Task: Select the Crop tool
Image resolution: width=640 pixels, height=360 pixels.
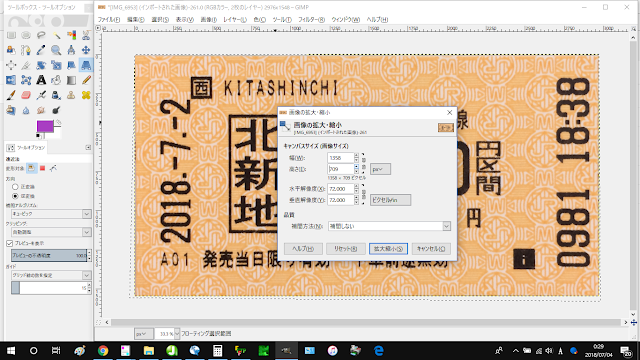Action: point(26,65)
